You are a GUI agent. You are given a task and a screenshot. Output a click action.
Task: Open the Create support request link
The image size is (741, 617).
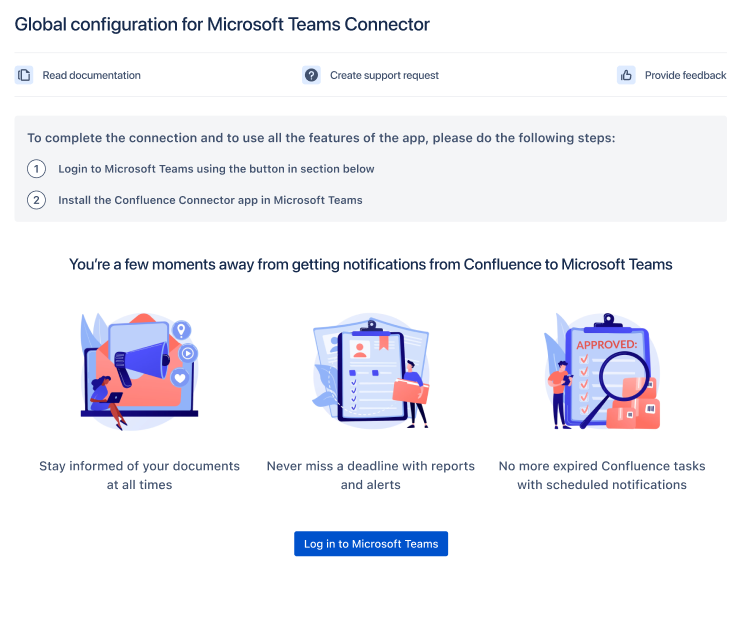pyautogui.click(x=384, y=75)
